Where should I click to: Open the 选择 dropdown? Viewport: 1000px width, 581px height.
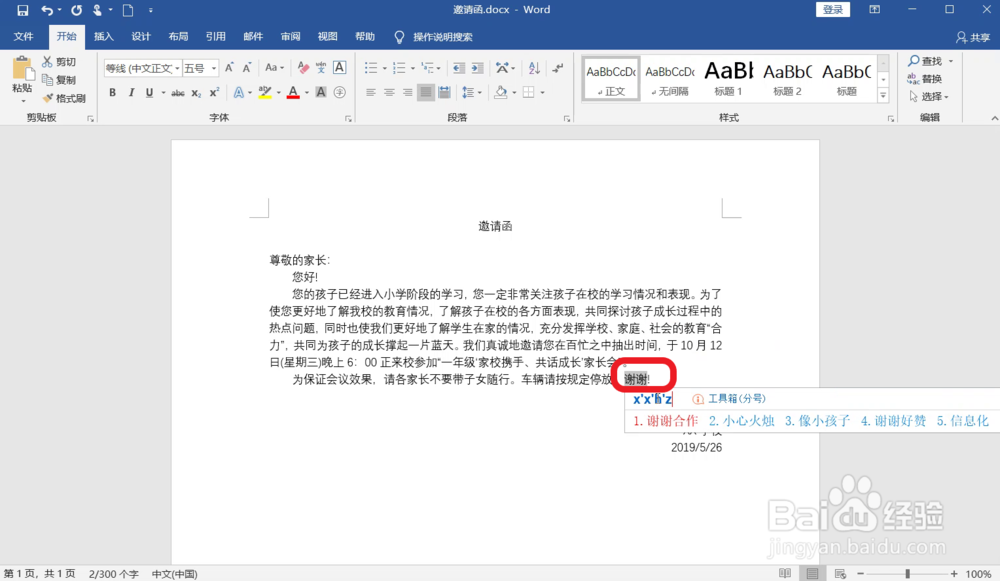(929, 97)
